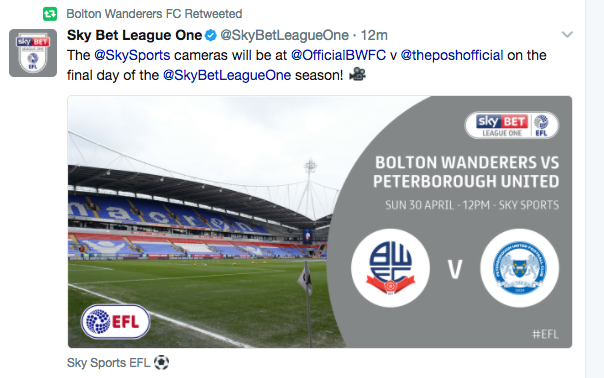Open the @OfficialBWFC mention link
The image size is (604, 378).
338,55
